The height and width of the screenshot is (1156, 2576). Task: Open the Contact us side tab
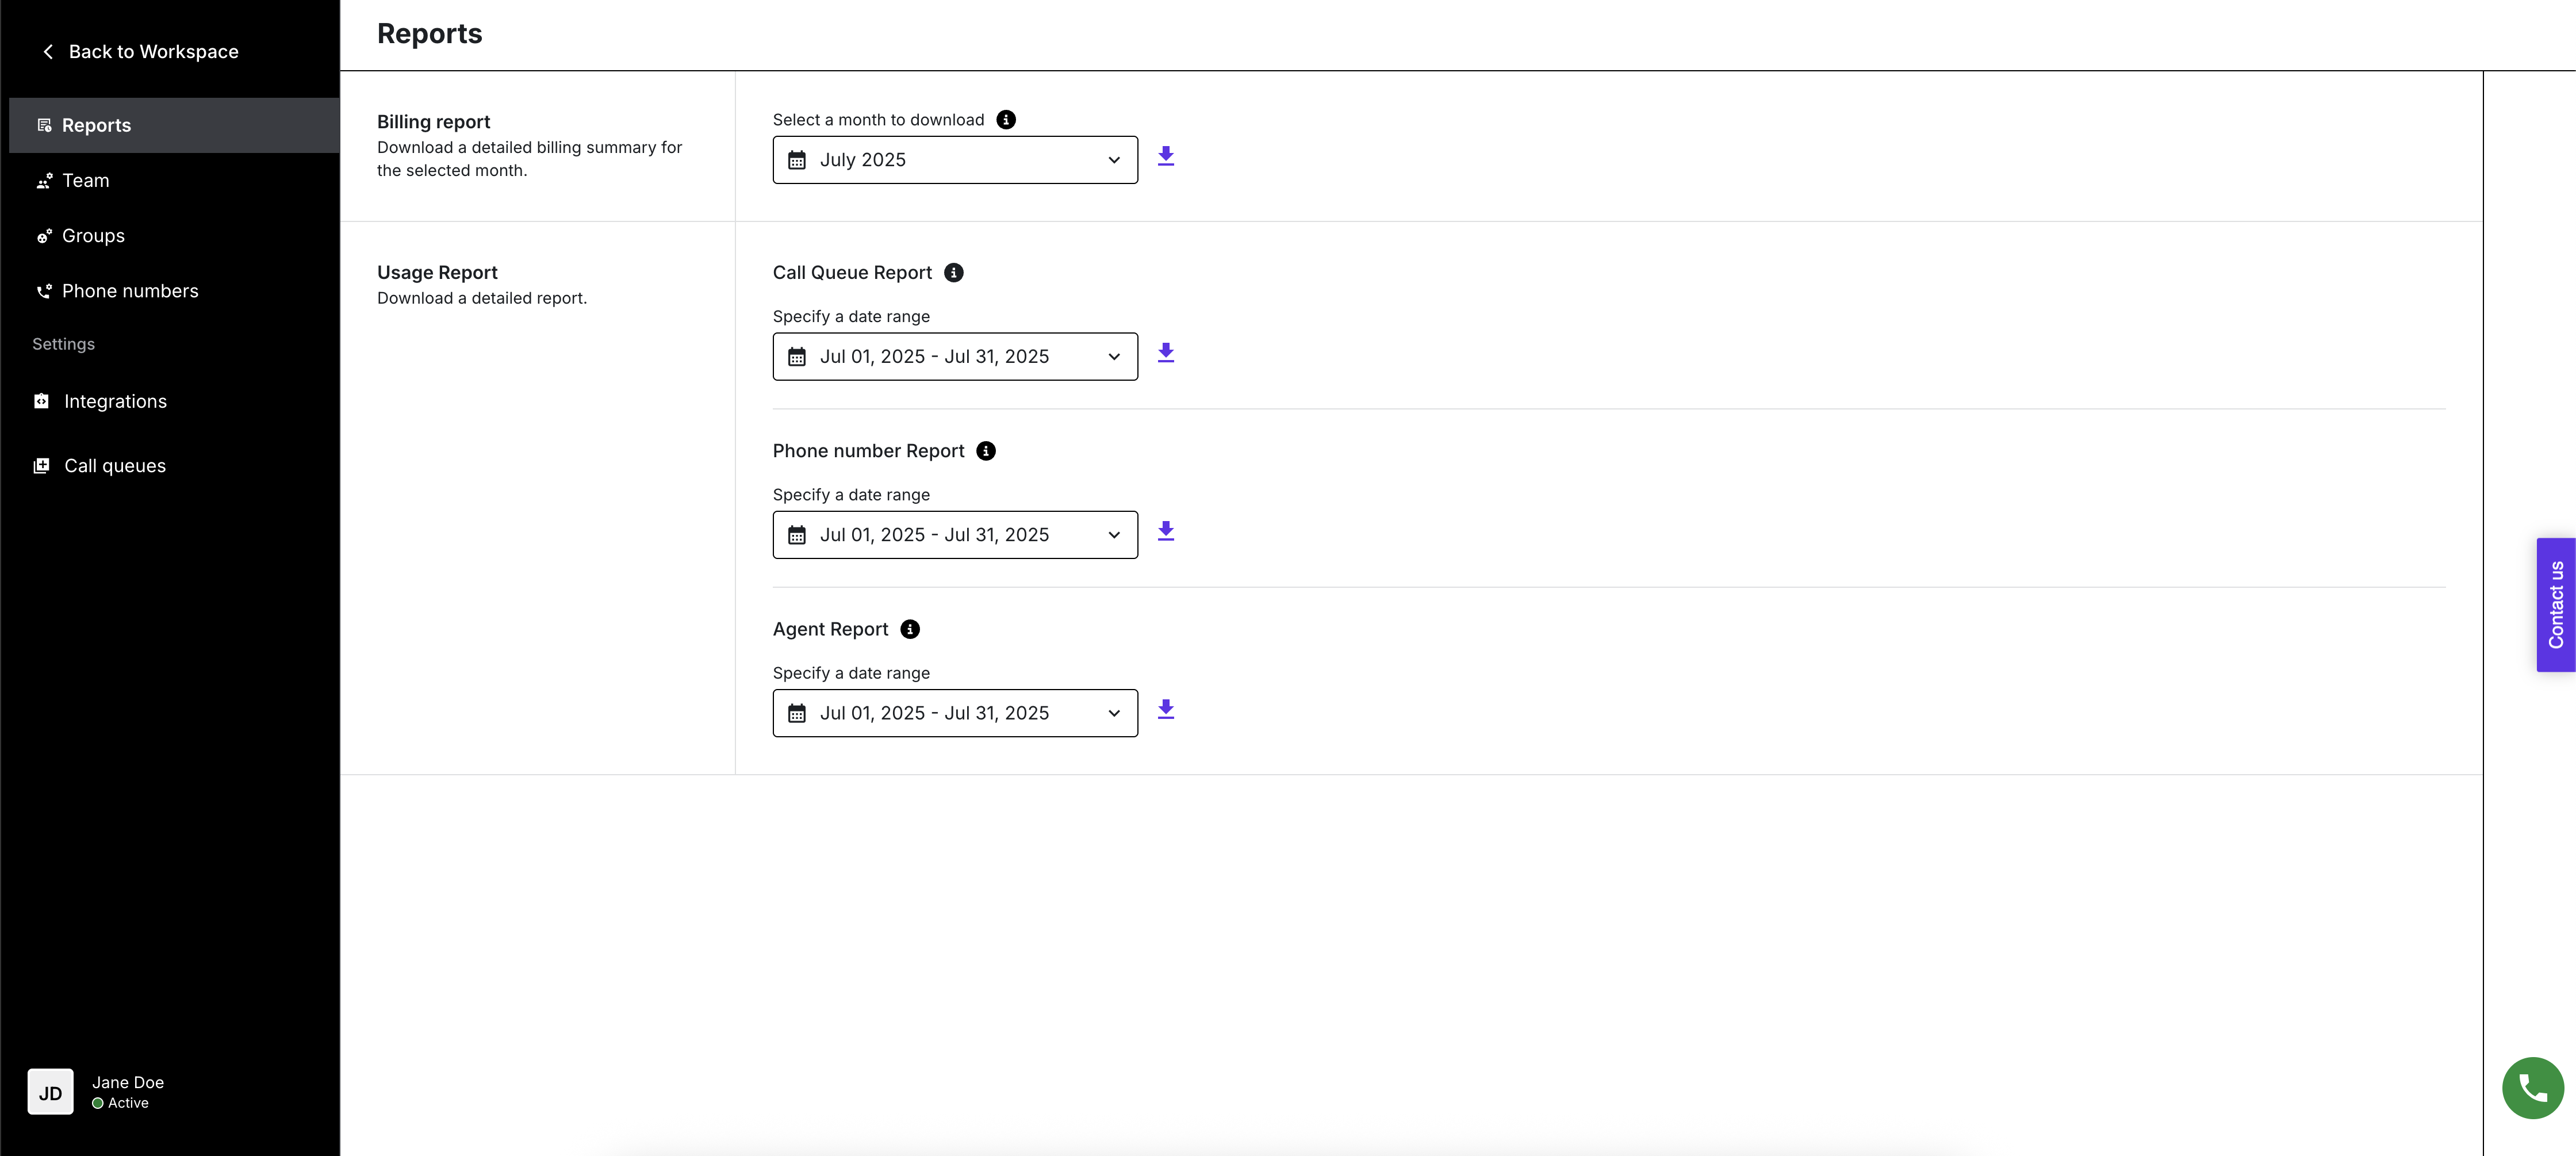[x=2555, y=605]
